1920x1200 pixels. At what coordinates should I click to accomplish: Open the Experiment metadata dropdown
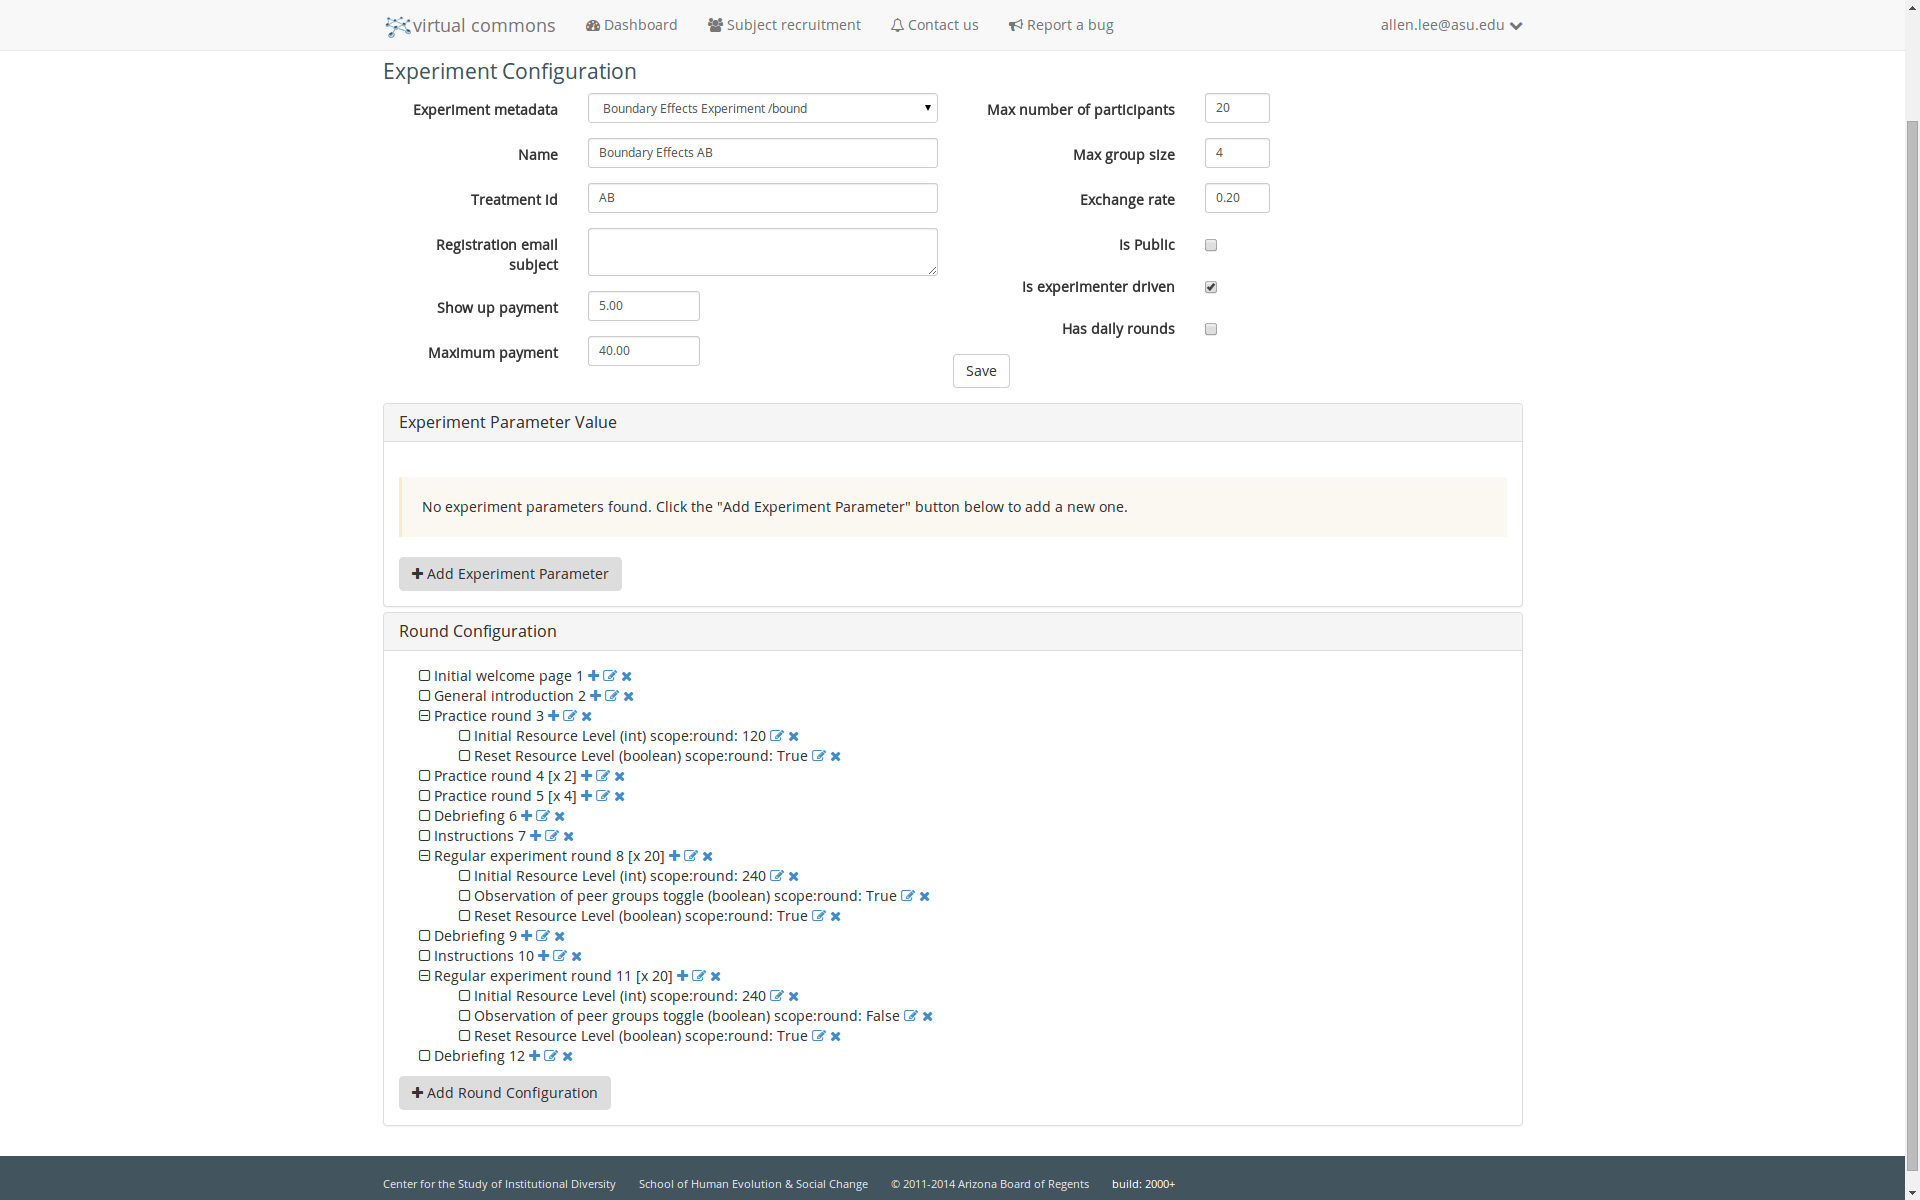(x=762, y=109)
